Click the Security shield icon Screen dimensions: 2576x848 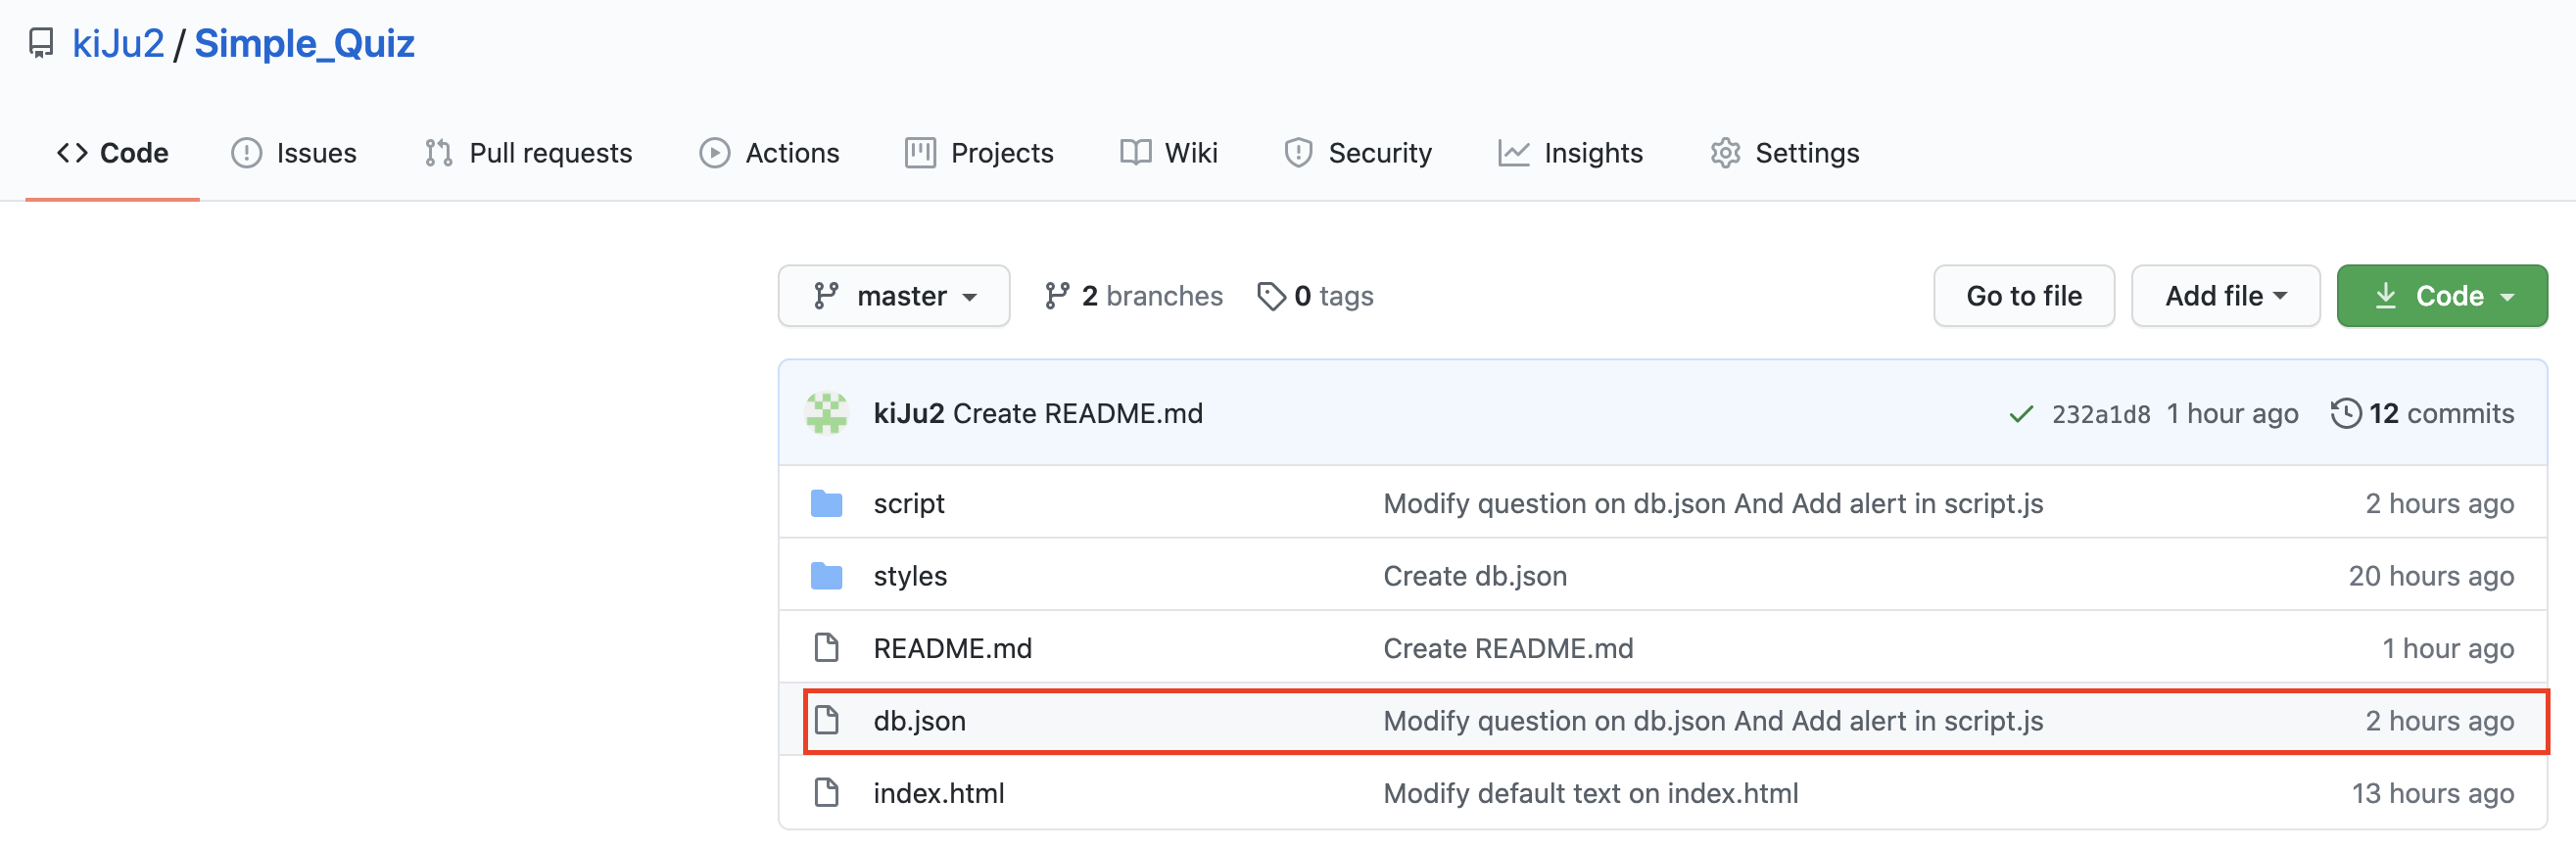point(1298,153)
